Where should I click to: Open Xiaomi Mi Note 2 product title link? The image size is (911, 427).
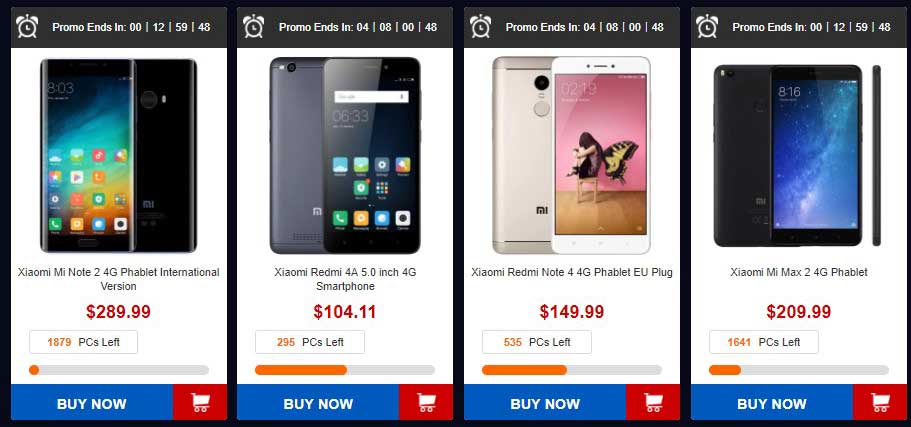click(119, 279)
